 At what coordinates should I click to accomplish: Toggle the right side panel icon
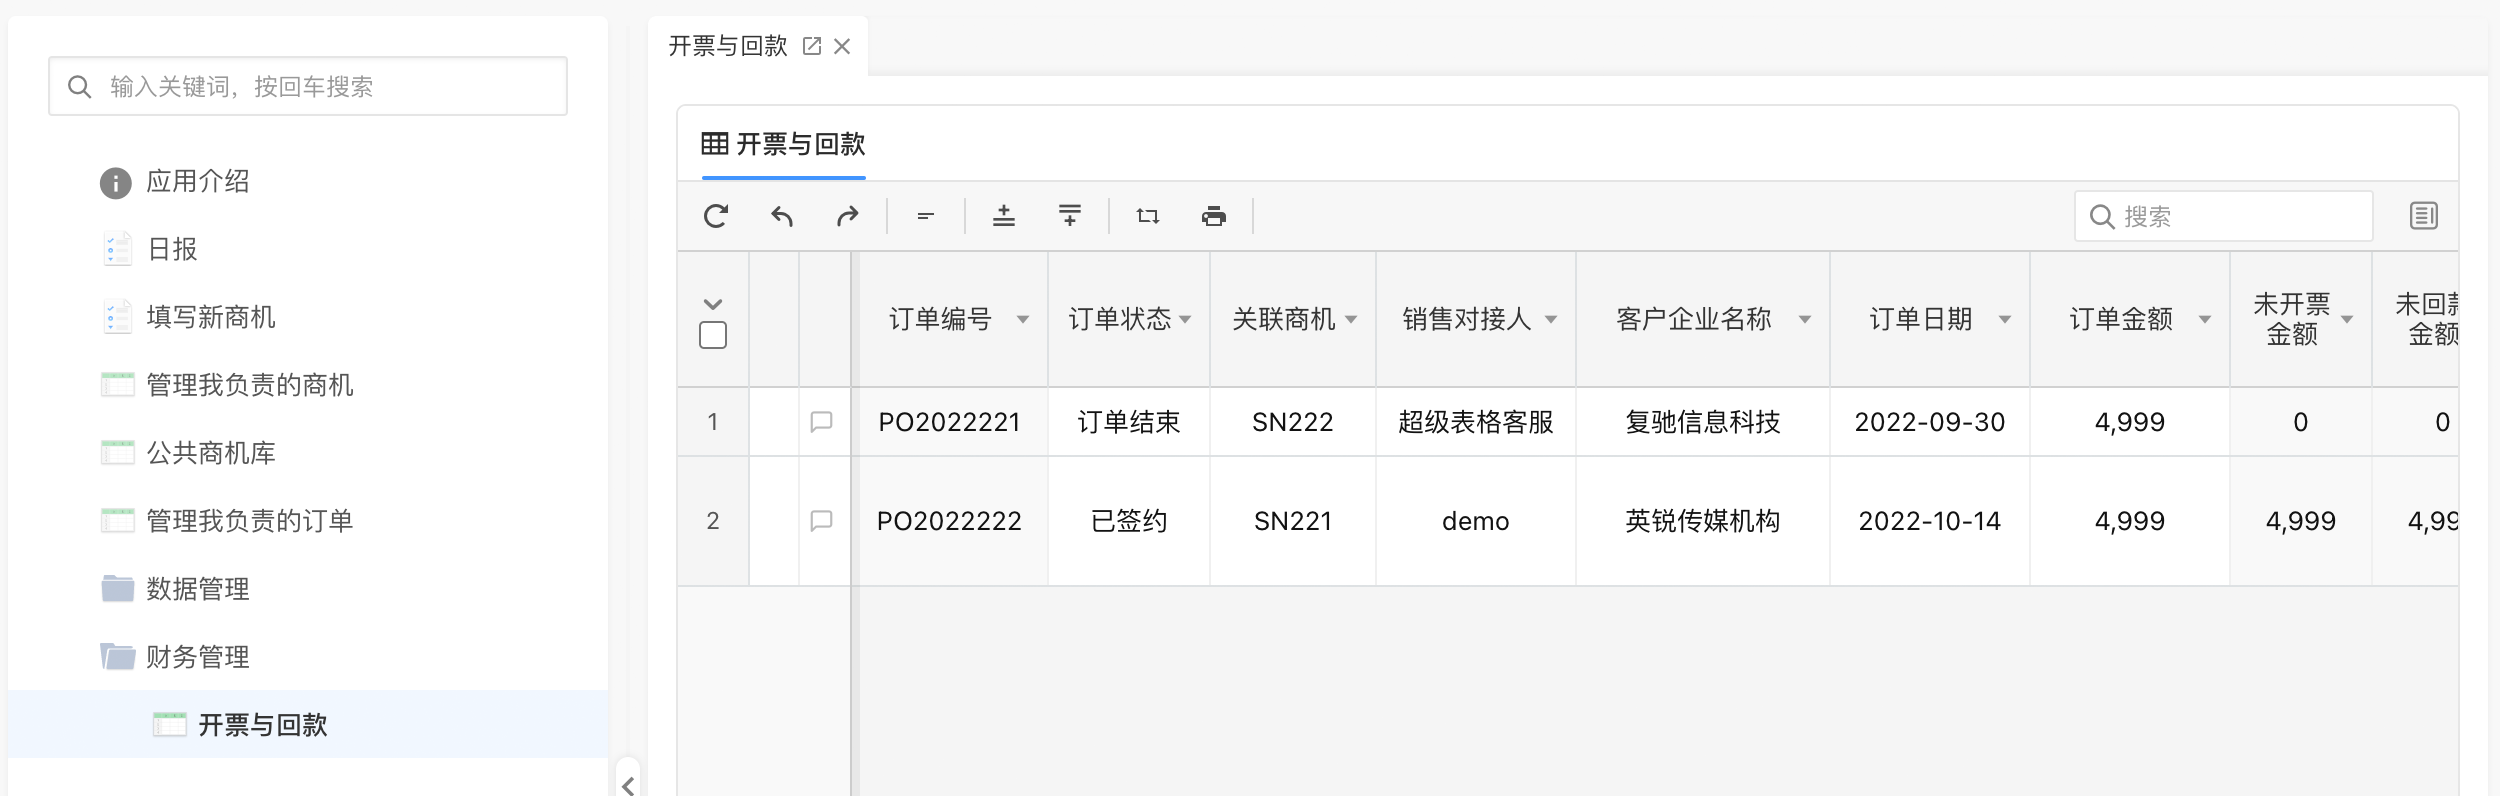(2423, 216)
